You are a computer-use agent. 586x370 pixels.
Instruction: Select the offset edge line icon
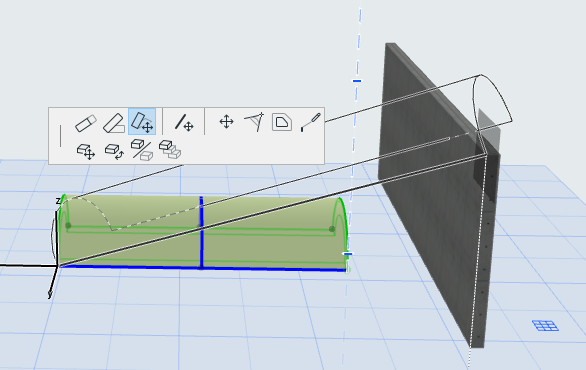[x=184, y=122]
